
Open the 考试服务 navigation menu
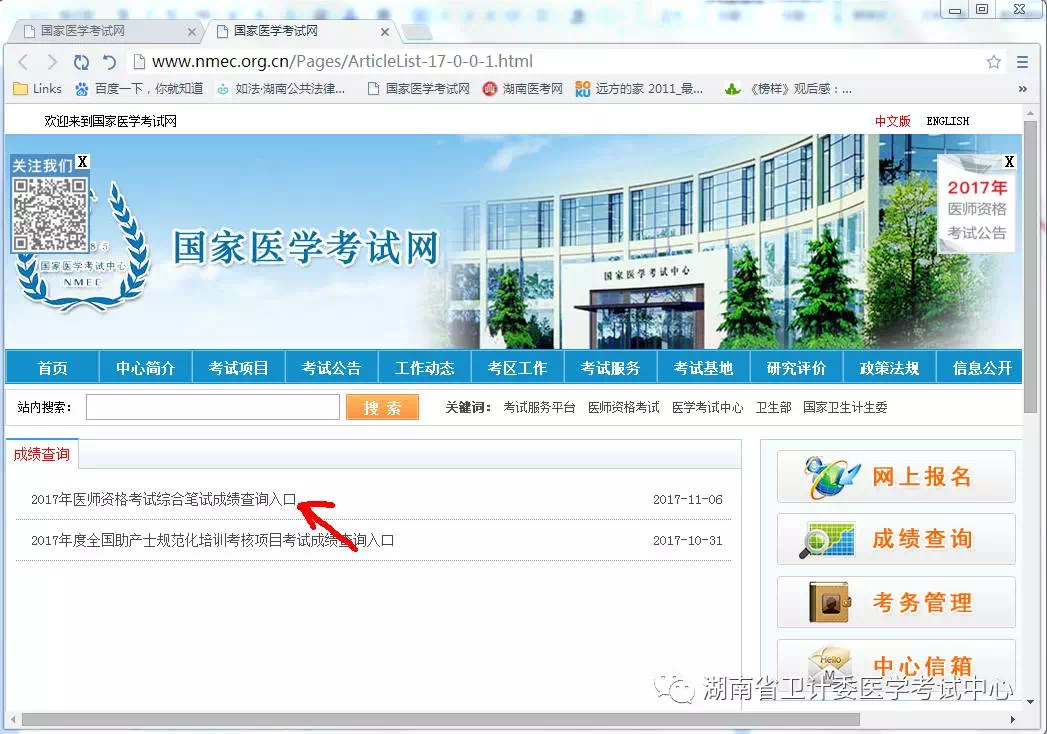coord(610,368)
